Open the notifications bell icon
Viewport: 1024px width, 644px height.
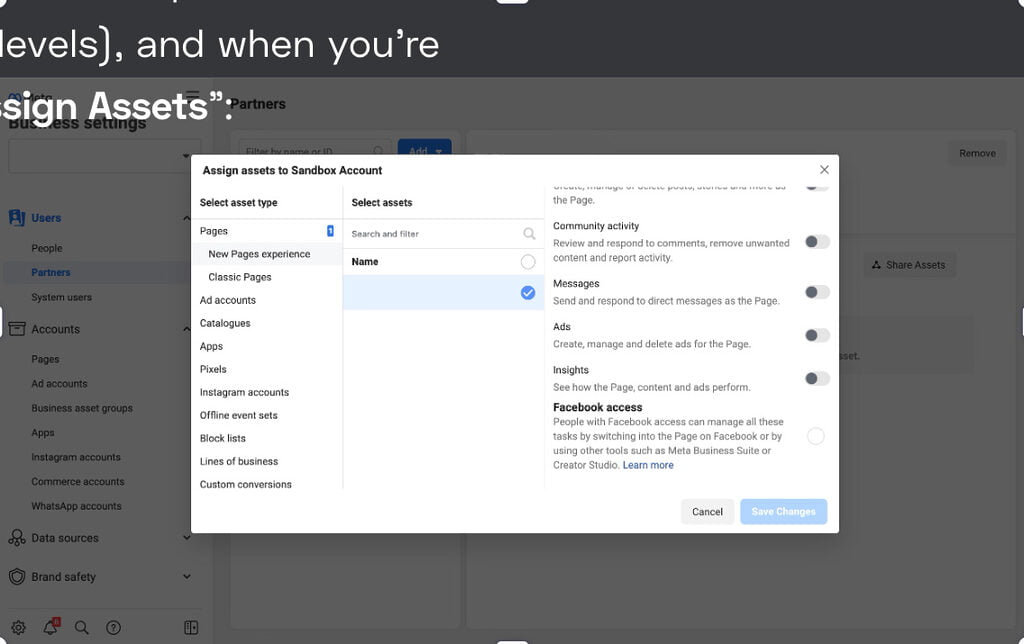(50, 628)
